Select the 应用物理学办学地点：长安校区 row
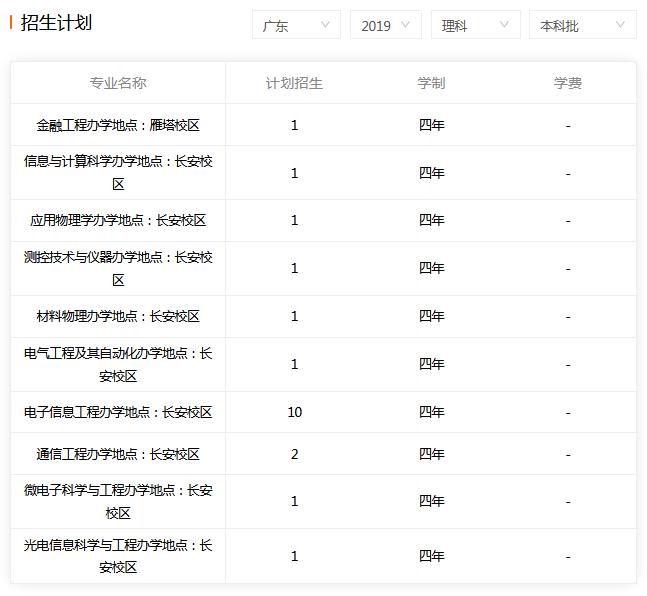 click(x=324, y=220)
